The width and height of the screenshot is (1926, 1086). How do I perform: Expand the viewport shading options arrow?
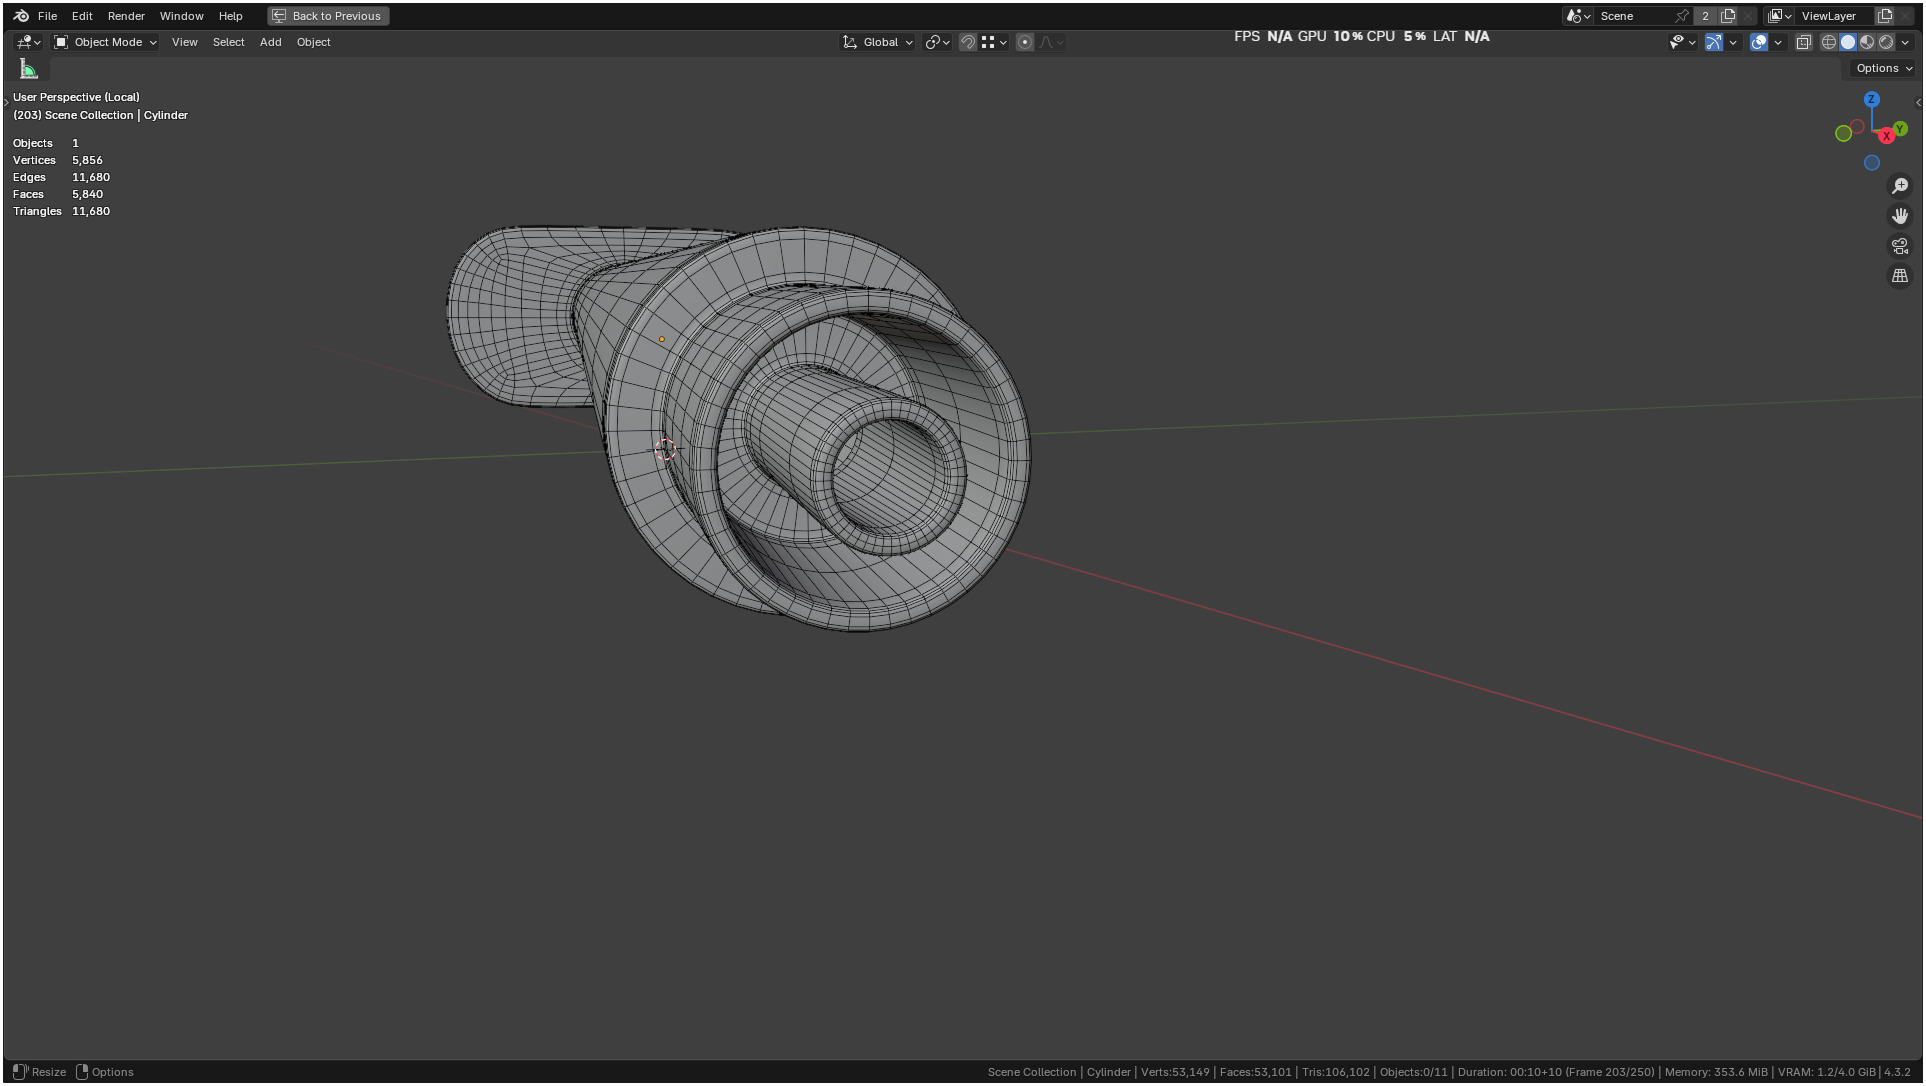[1905, 42]
